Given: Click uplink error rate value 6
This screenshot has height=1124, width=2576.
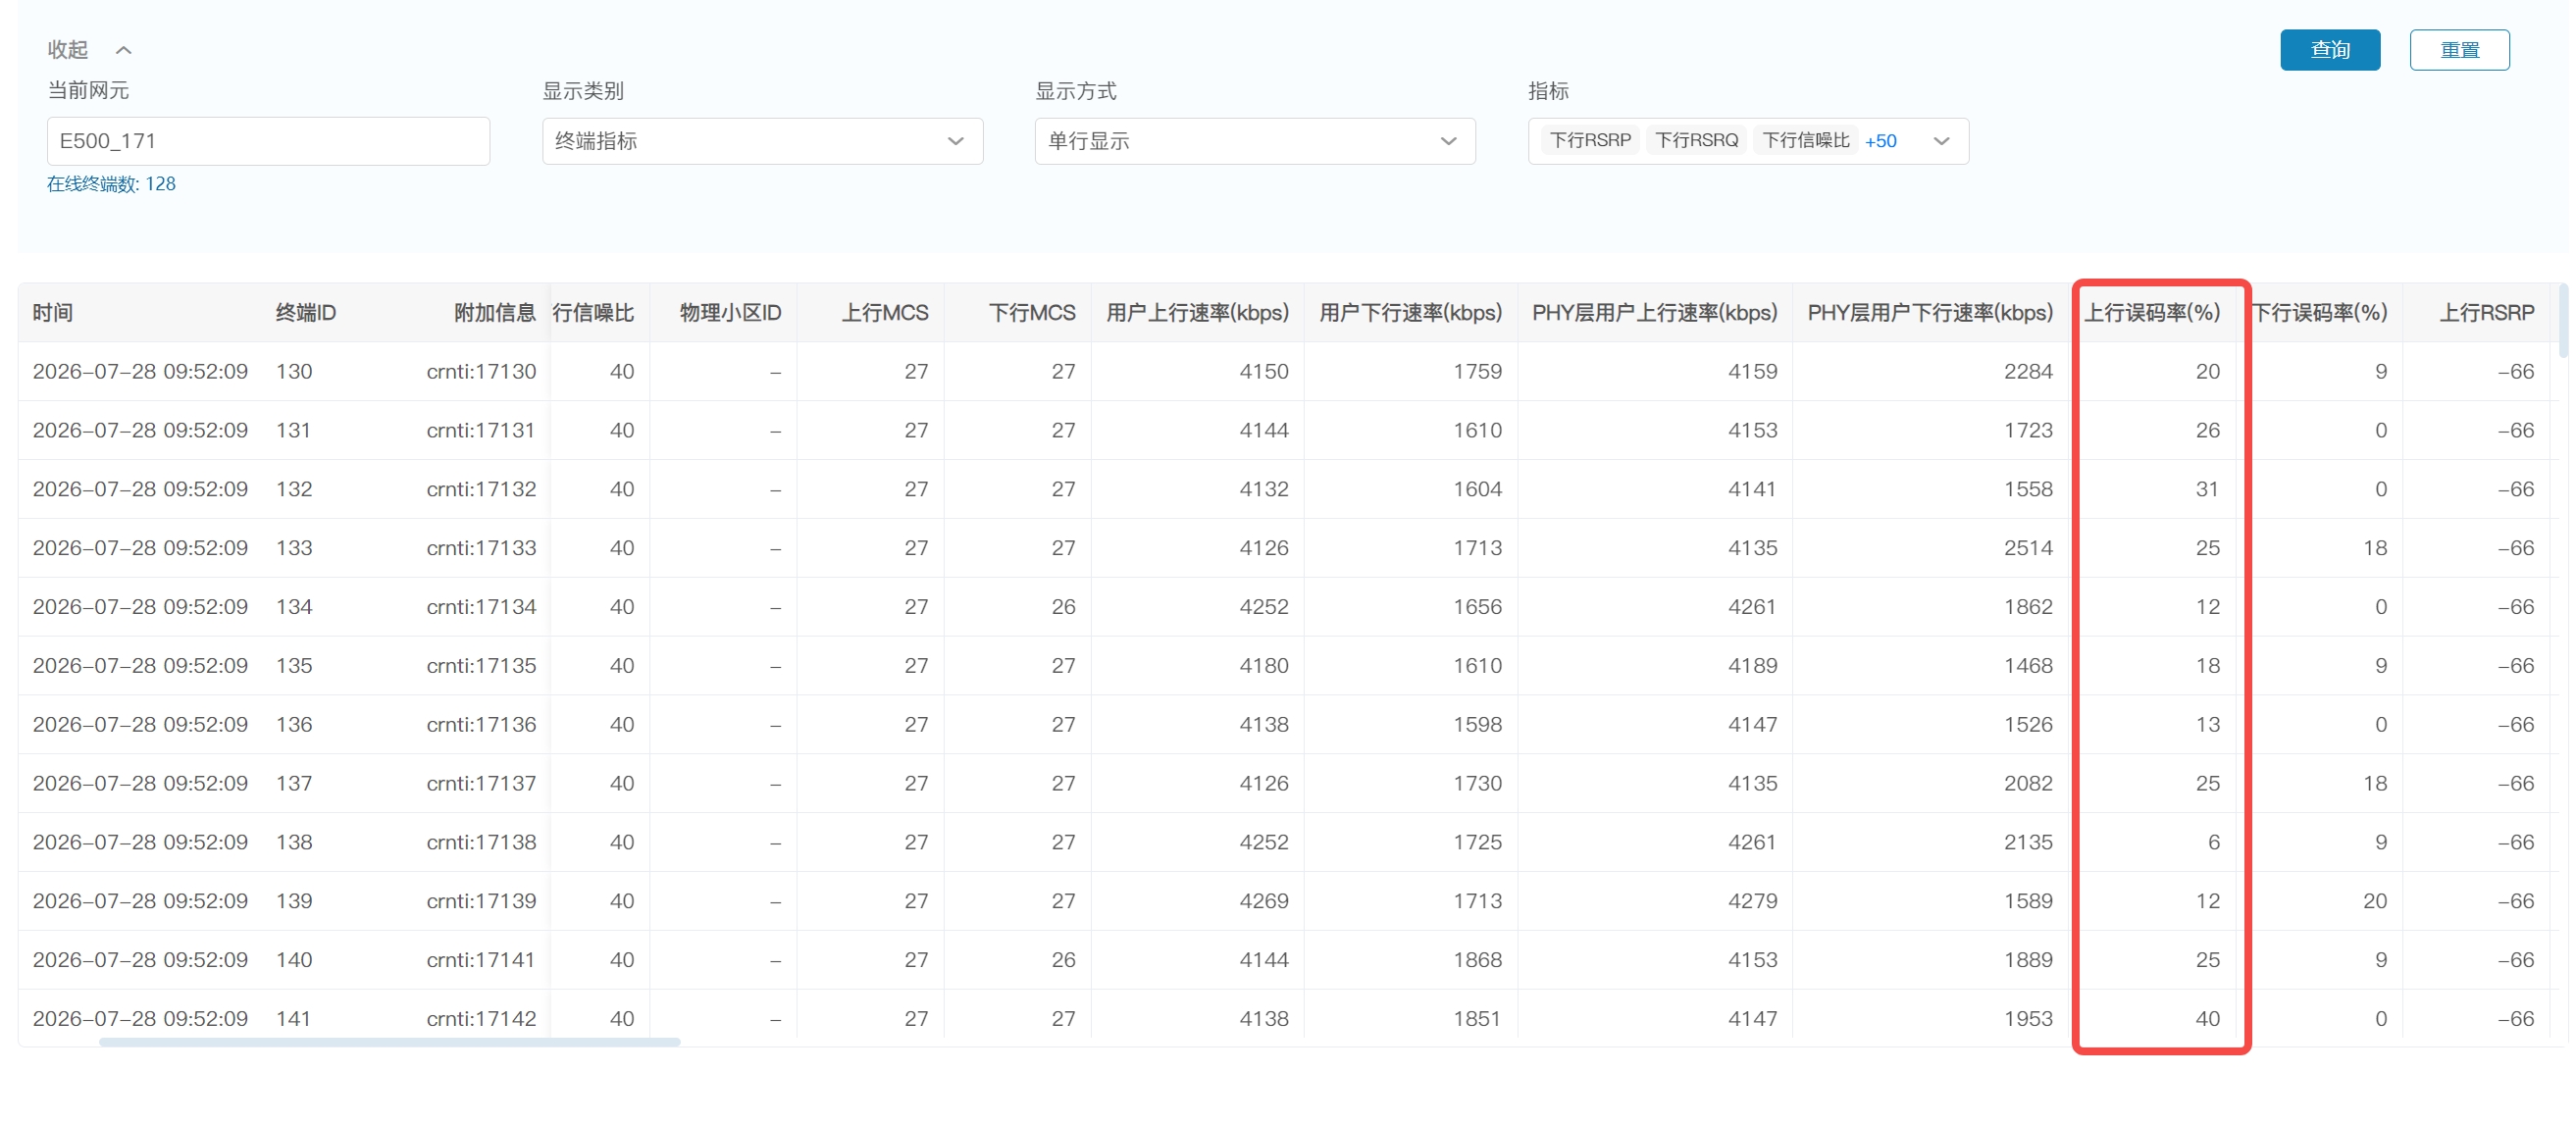Looking at the screenshot, I should (x=2214, y=843).
